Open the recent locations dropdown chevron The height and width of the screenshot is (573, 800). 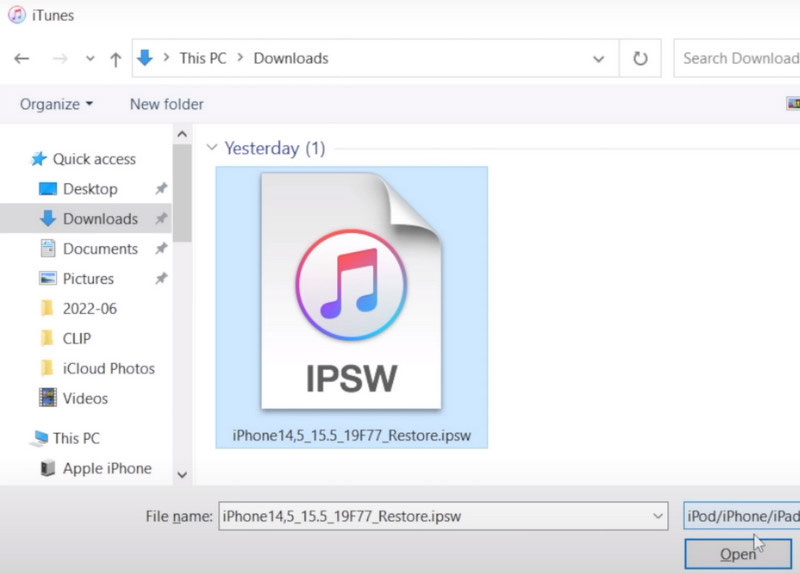click(x=90, y=59)
